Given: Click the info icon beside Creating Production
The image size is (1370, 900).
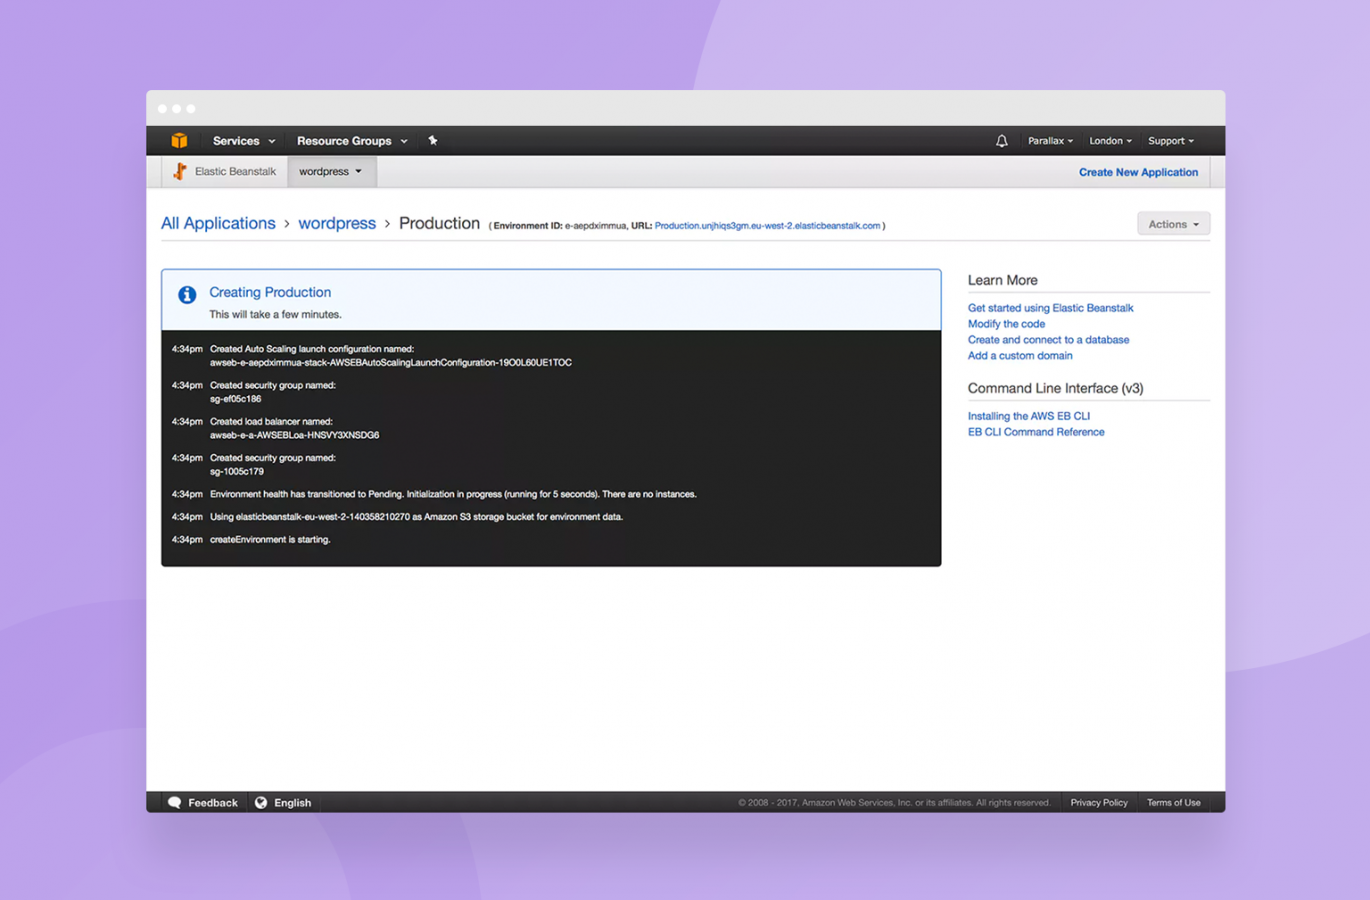Looking at the screenshot, I should pyautogui.click(x=187, y=295).
